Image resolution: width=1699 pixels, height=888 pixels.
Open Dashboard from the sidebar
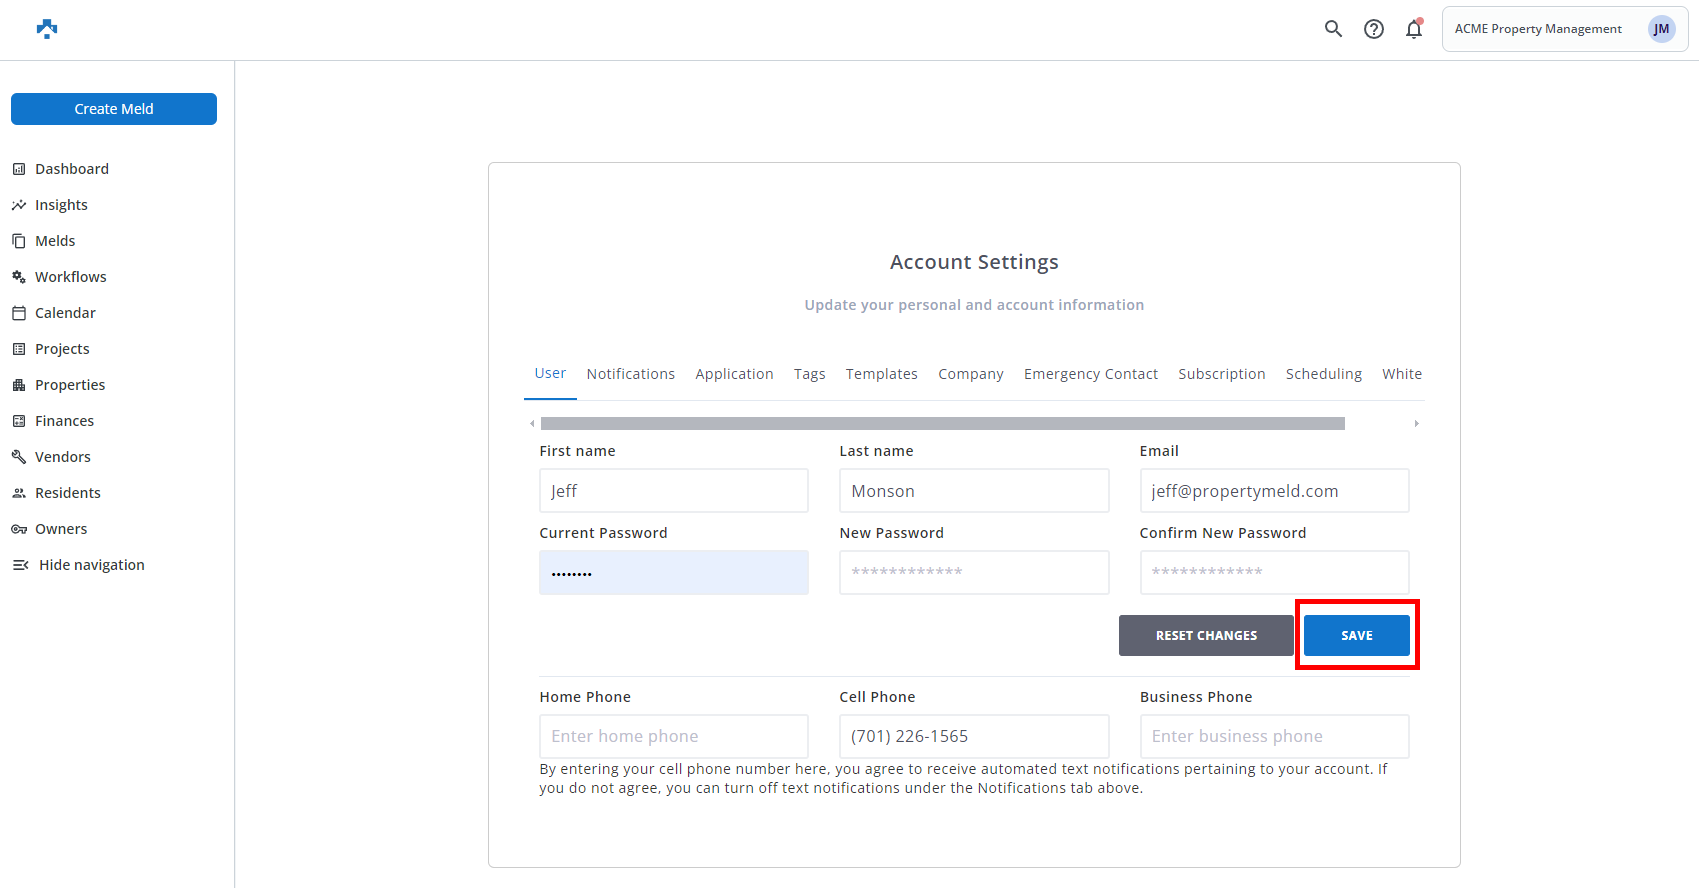click(x=71, y=169)
